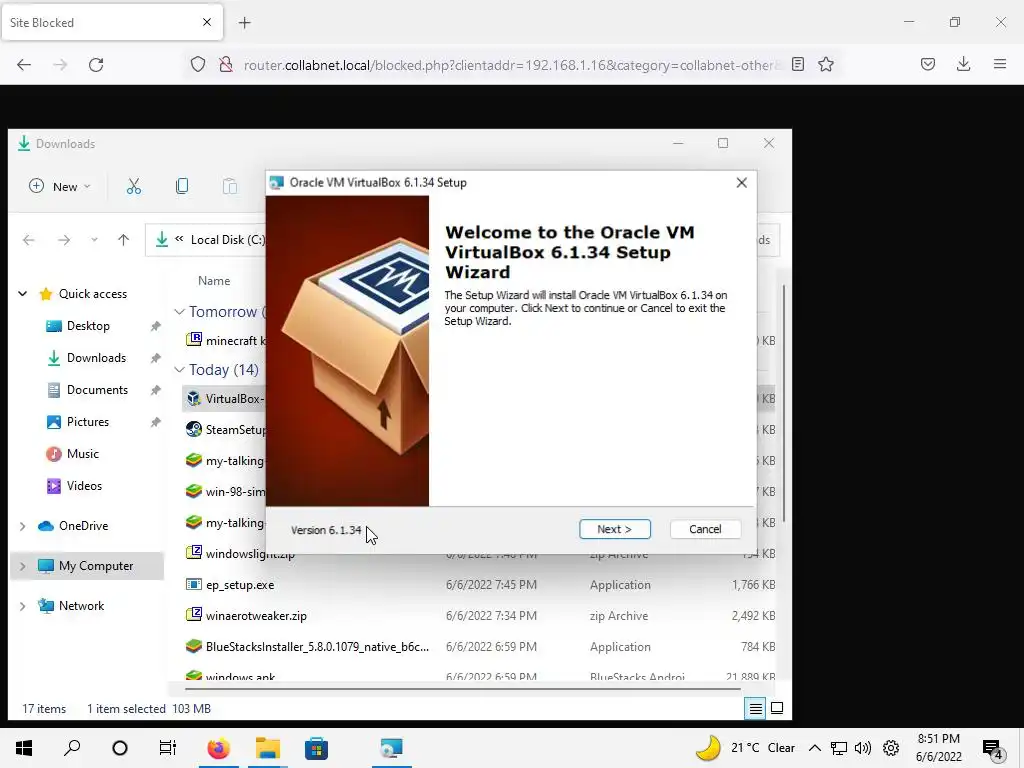This screenshot has width=1024, height=768.
Task: Click the winaerotweaker.zip archive icon
Action: 194,615
